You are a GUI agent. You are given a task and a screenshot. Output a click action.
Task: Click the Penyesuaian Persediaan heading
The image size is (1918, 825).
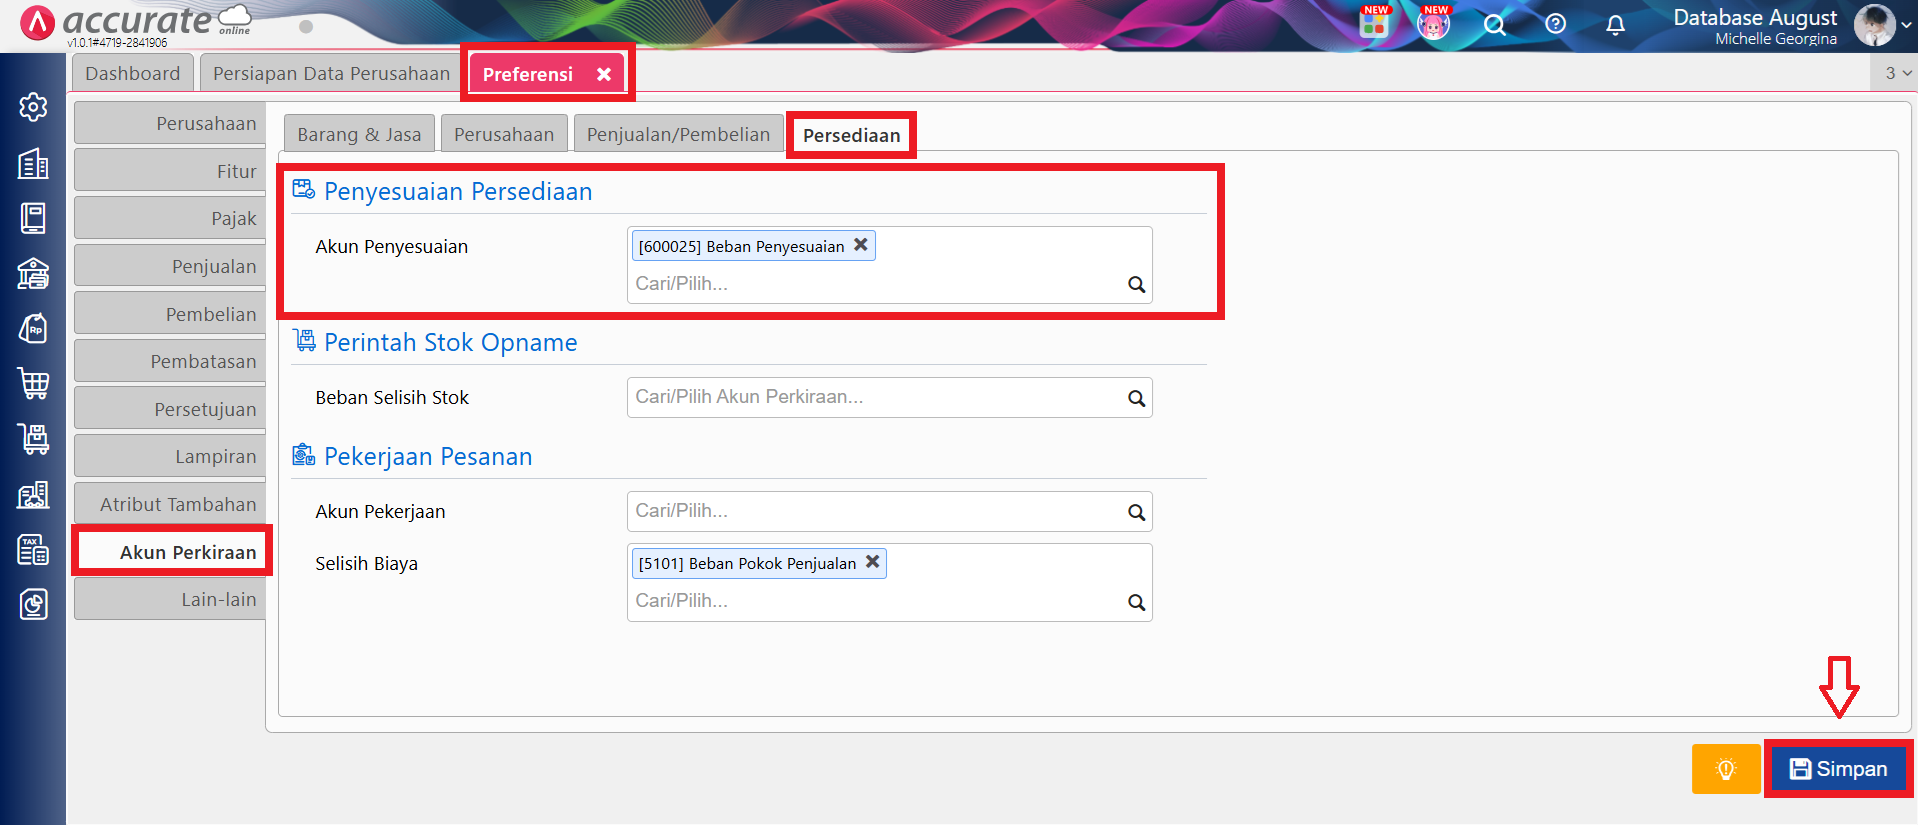point(458,191)
